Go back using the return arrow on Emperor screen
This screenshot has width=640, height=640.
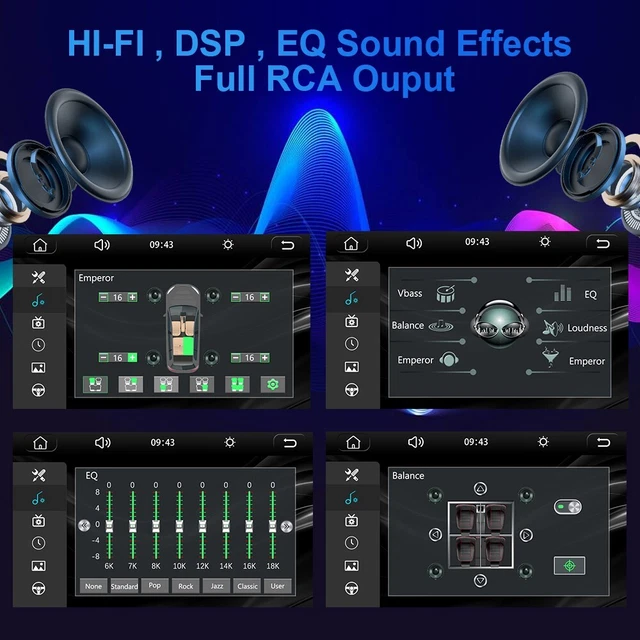[287, 245]
